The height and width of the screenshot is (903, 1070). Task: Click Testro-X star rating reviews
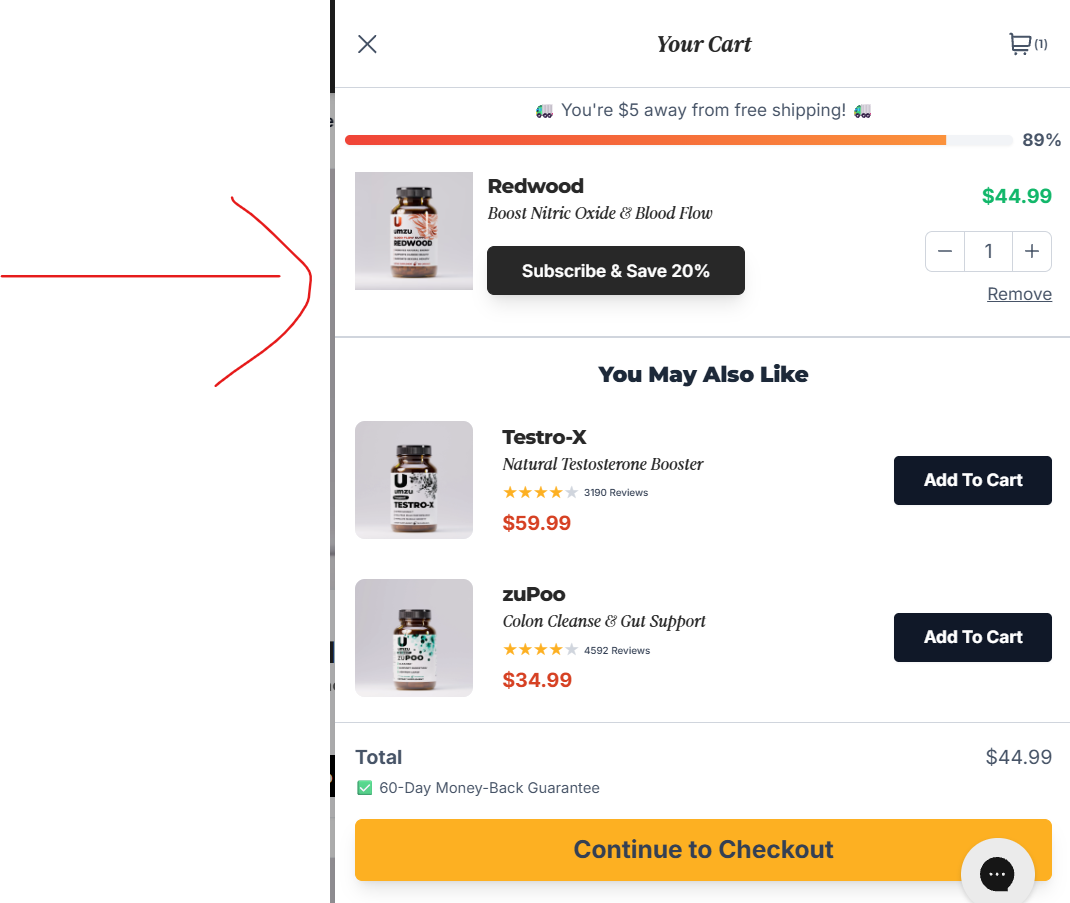coord(575,492)
